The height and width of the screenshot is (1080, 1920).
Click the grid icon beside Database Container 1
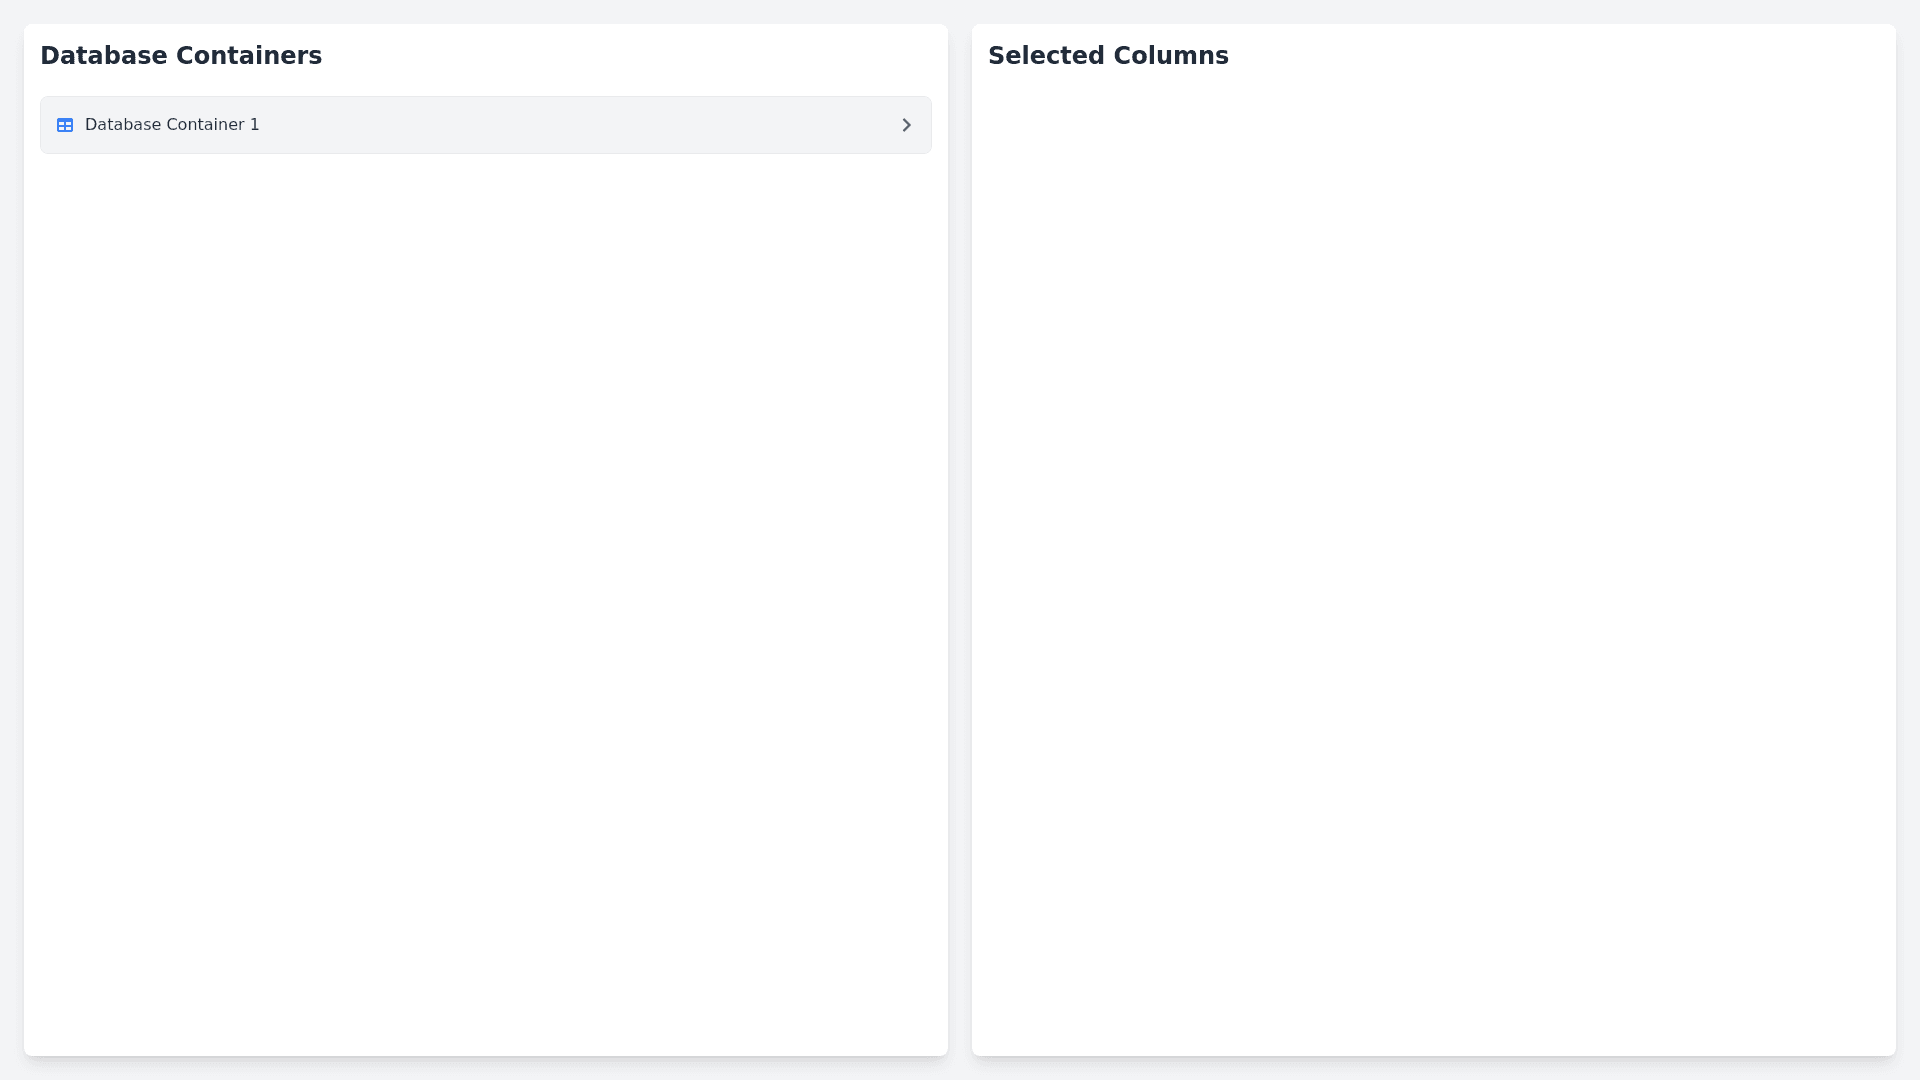coord(65,125)
